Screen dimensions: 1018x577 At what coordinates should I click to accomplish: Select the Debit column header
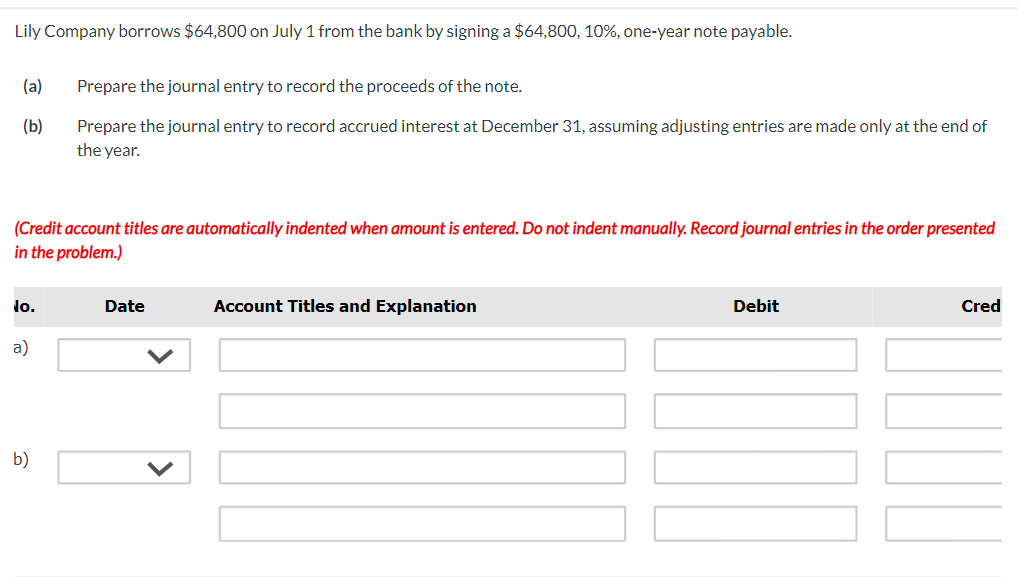[755, 306]
